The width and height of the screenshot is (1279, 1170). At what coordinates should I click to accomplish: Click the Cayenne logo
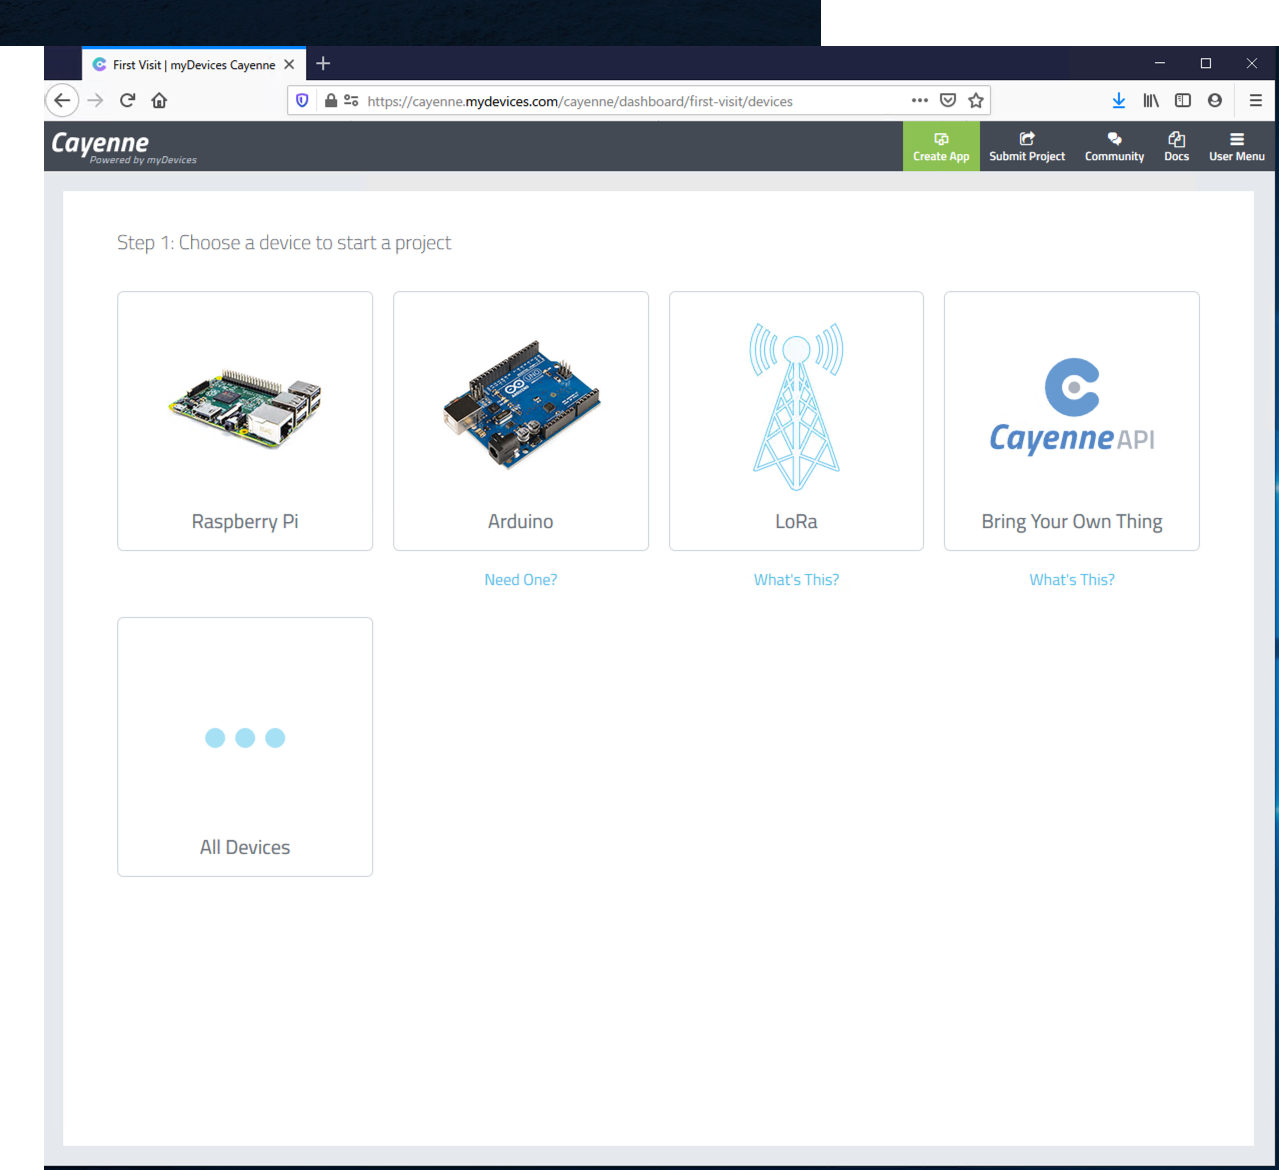pyautogui.click(x=124, y=146)
